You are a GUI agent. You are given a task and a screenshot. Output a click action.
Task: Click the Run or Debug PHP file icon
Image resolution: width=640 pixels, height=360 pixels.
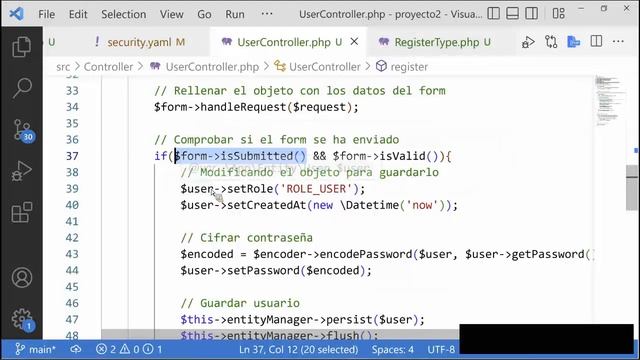coord(528,42)
